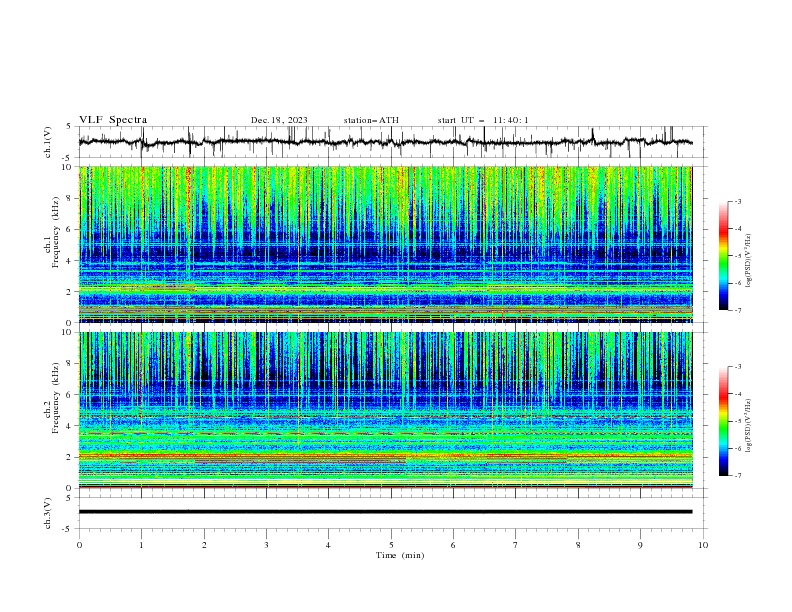This screenshot has height=612, width=792.
Task: Click the time axis tick label 10
Action: point(703,545)
